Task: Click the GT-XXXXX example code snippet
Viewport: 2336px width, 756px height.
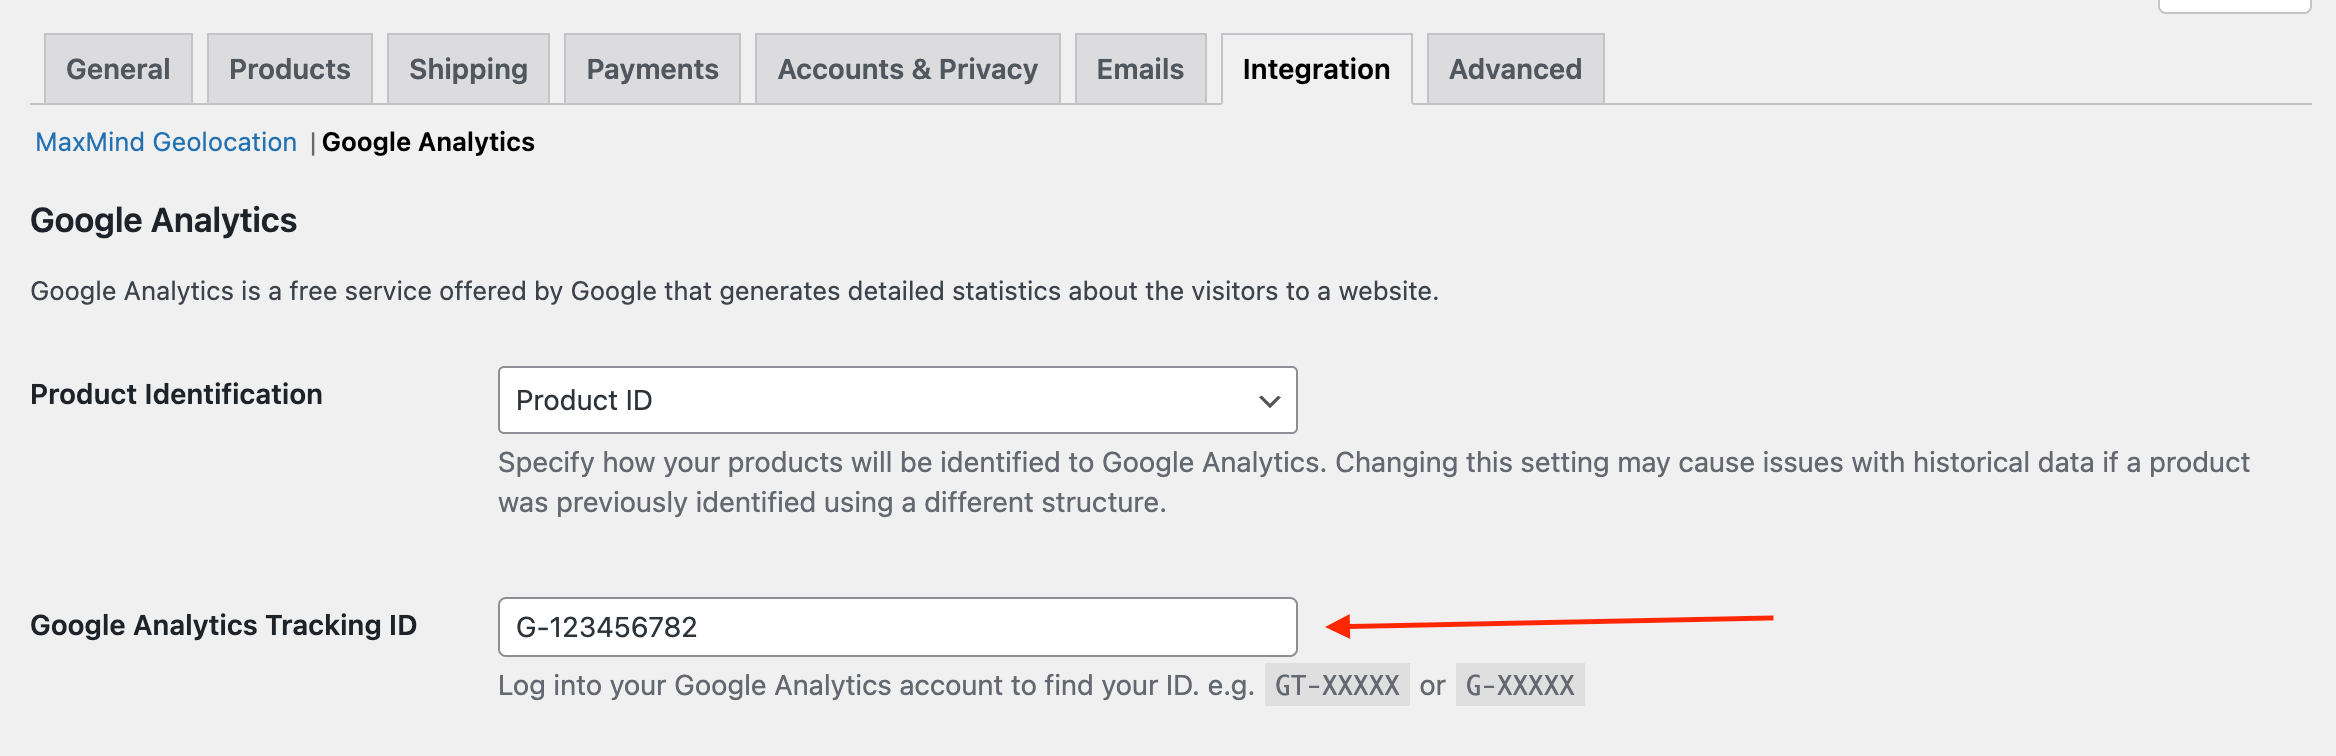Action: coord(1336,685)
